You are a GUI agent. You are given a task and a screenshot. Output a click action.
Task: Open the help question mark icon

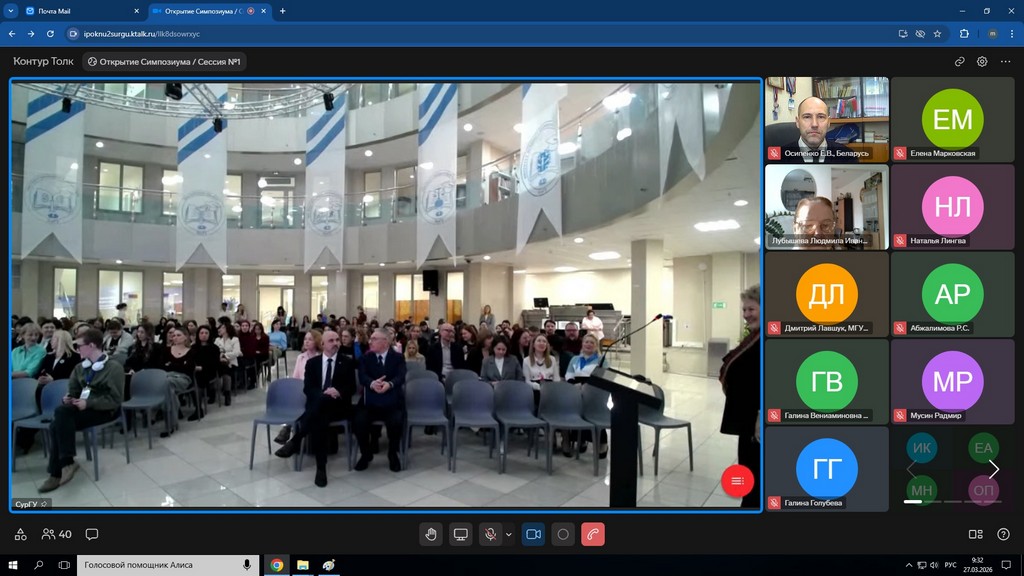coord(1003,534)
